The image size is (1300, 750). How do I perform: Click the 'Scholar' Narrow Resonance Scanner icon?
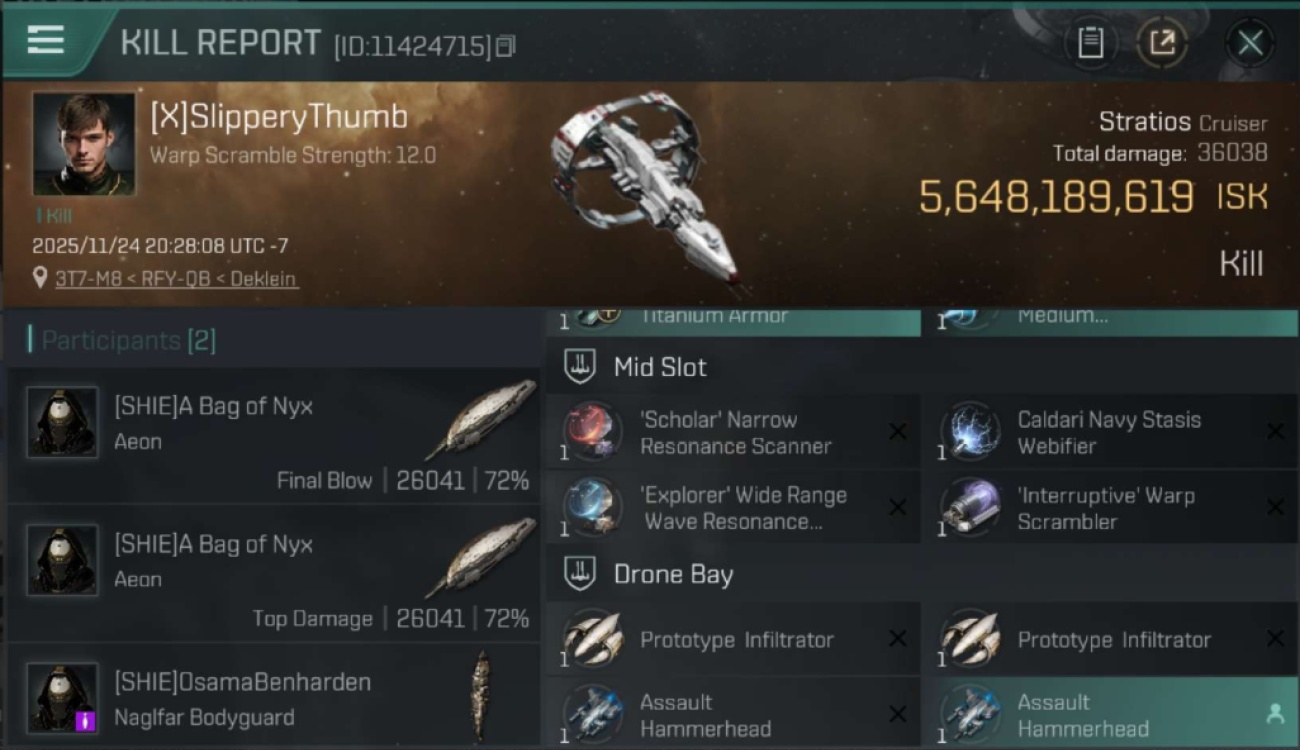tap(592, 431)
